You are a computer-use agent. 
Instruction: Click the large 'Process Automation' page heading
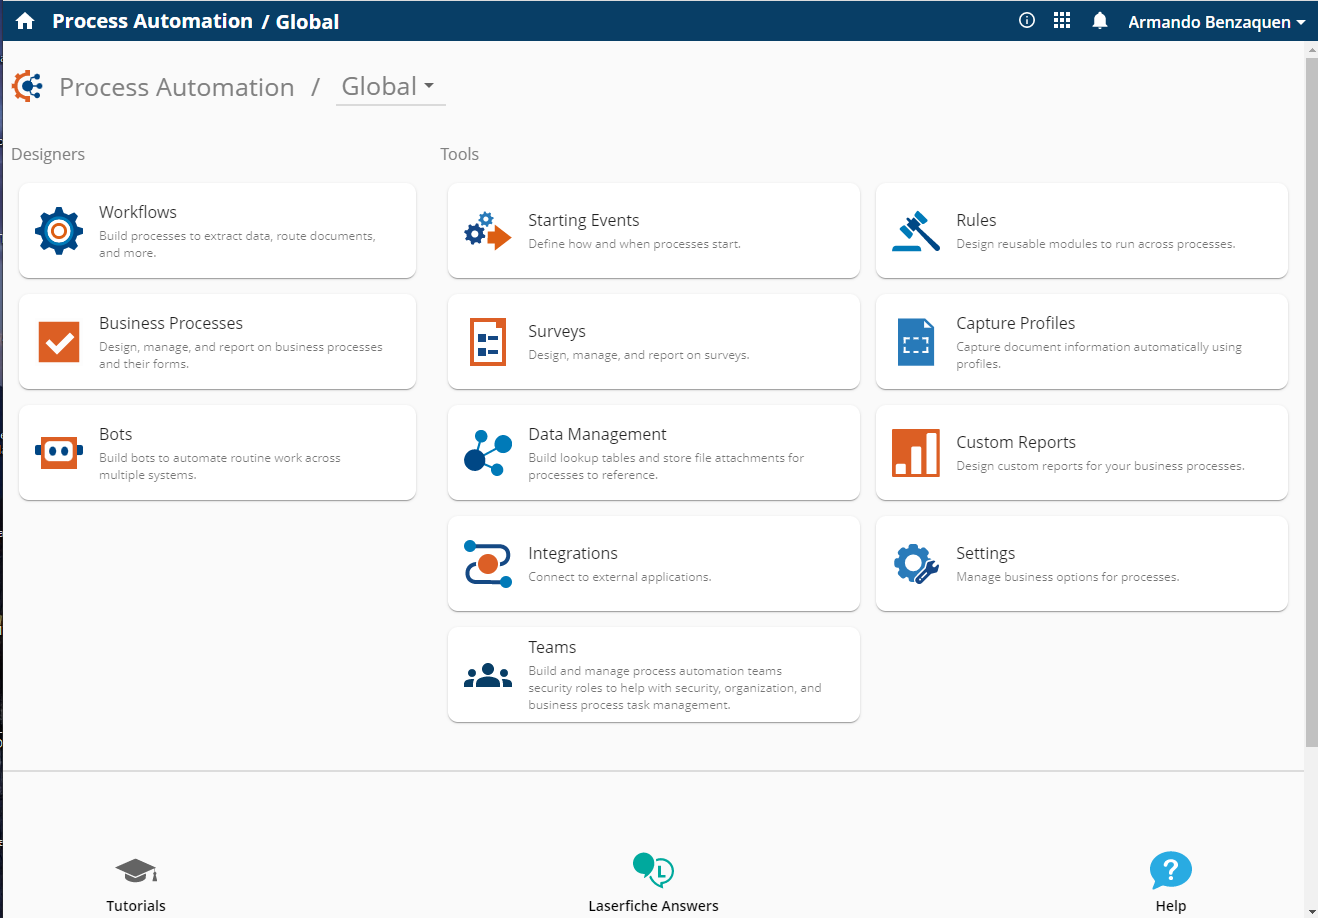click(177, 87)
